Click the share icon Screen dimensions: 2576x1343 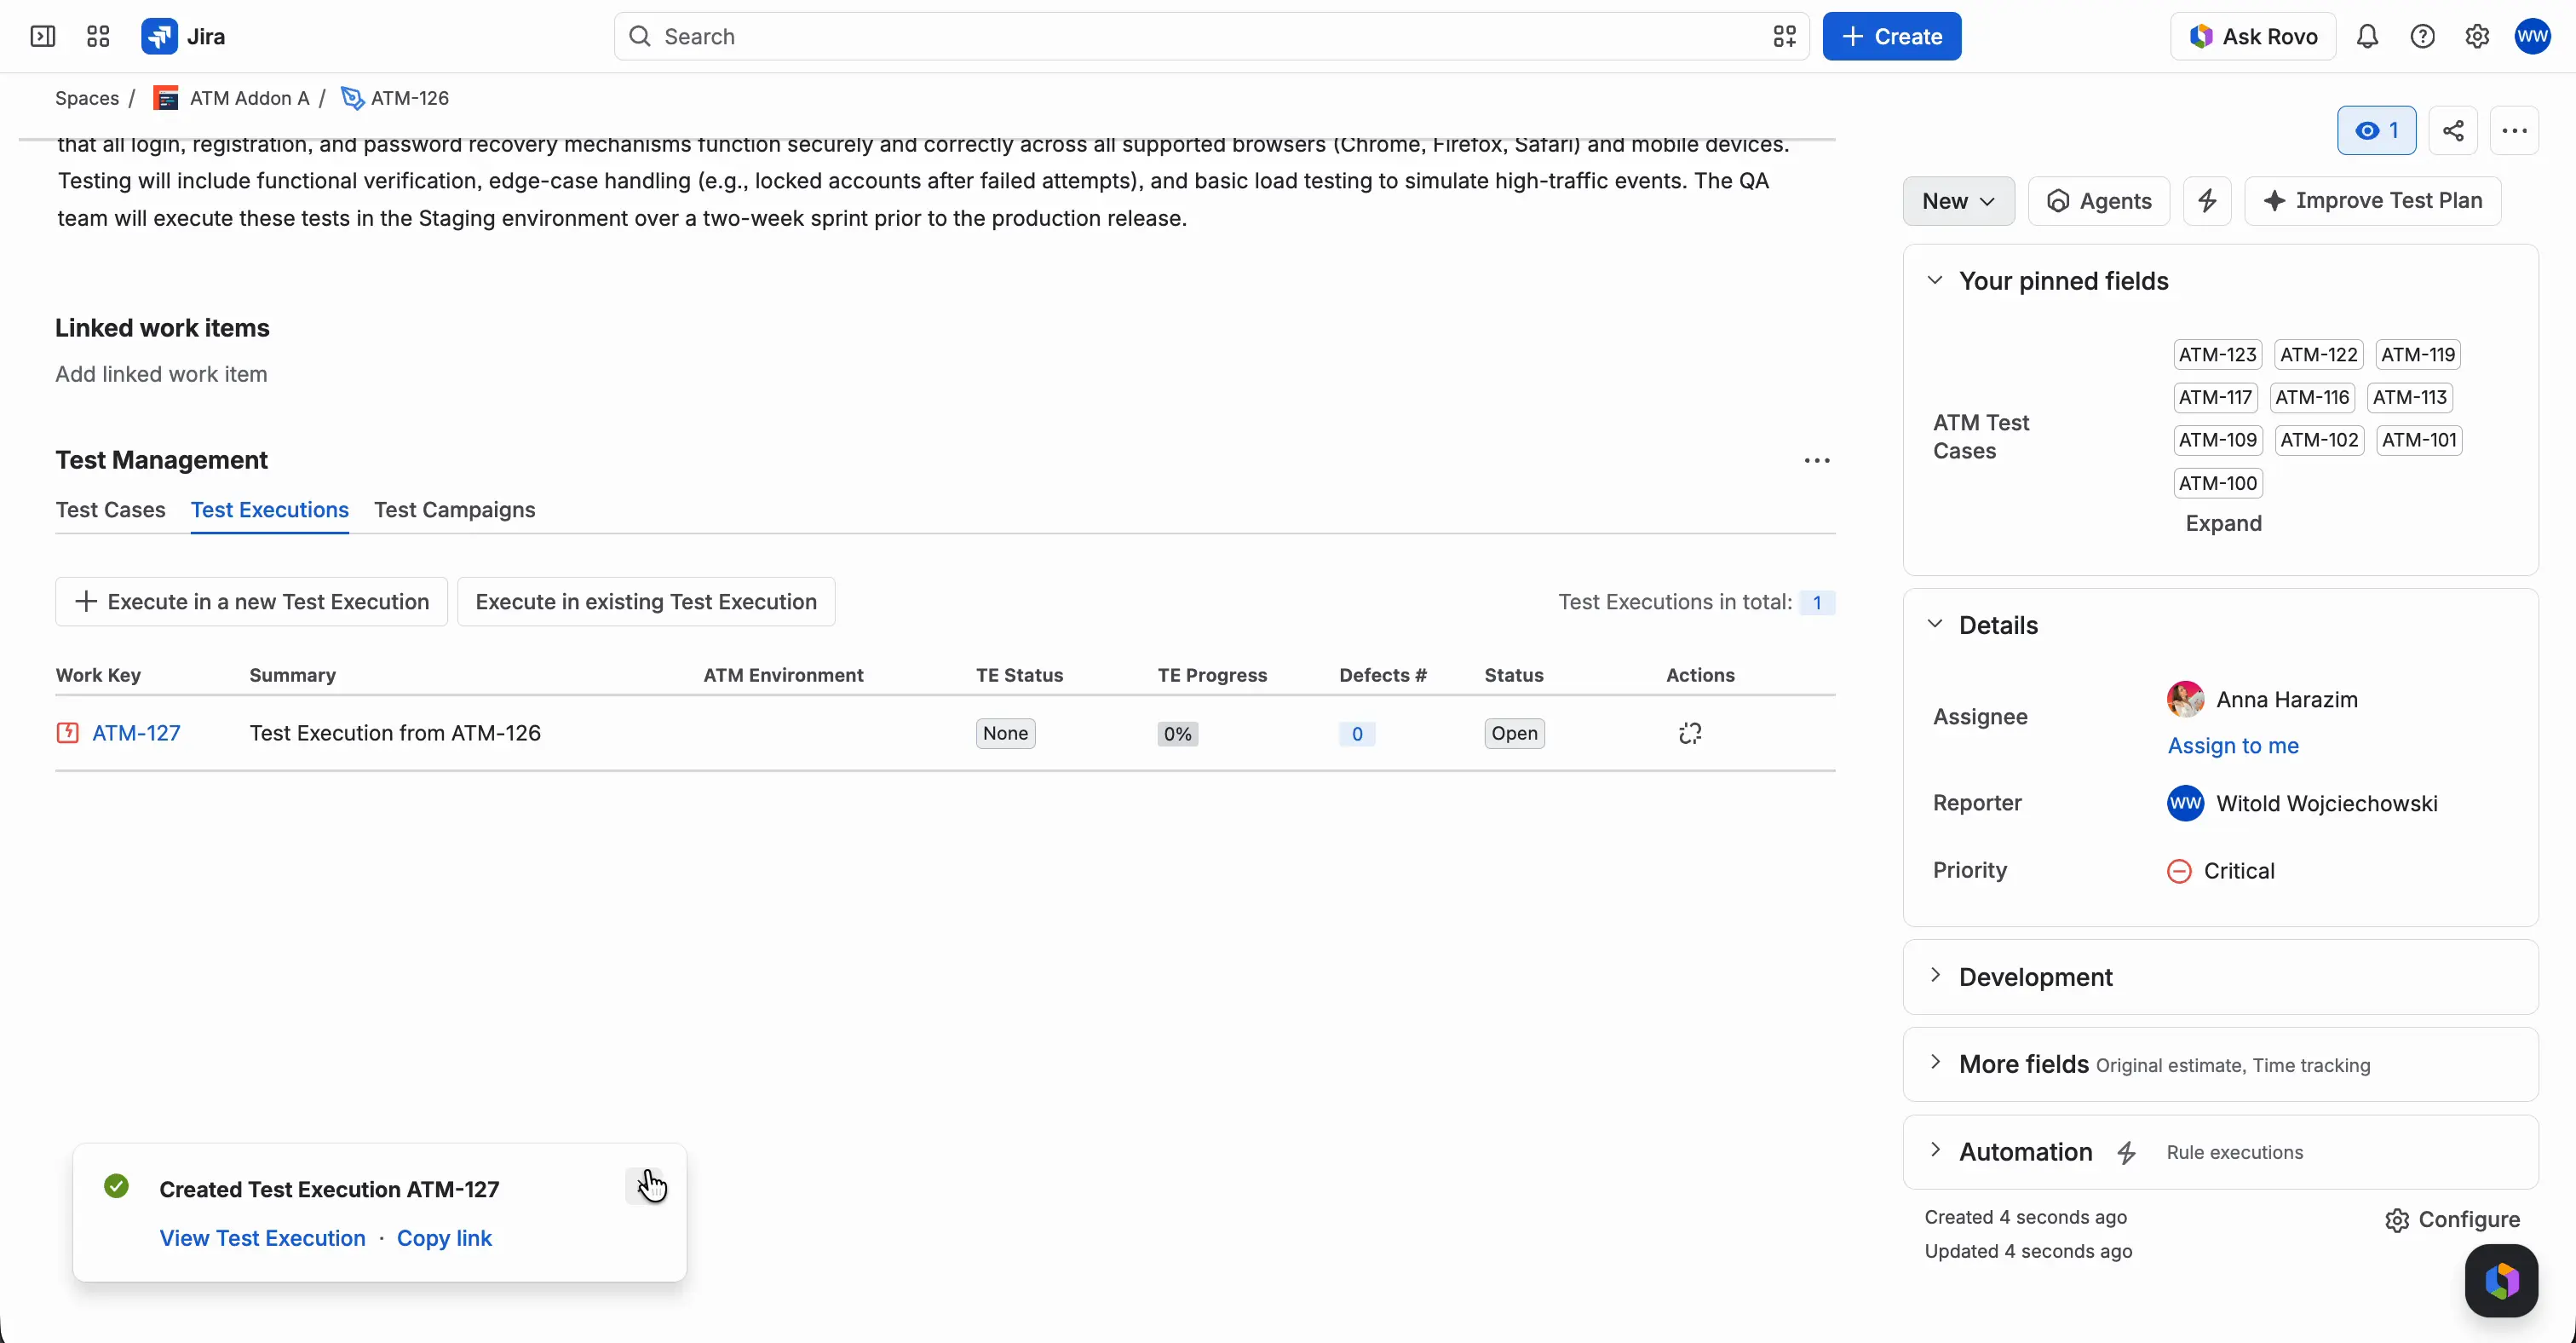click(2453, 131)
